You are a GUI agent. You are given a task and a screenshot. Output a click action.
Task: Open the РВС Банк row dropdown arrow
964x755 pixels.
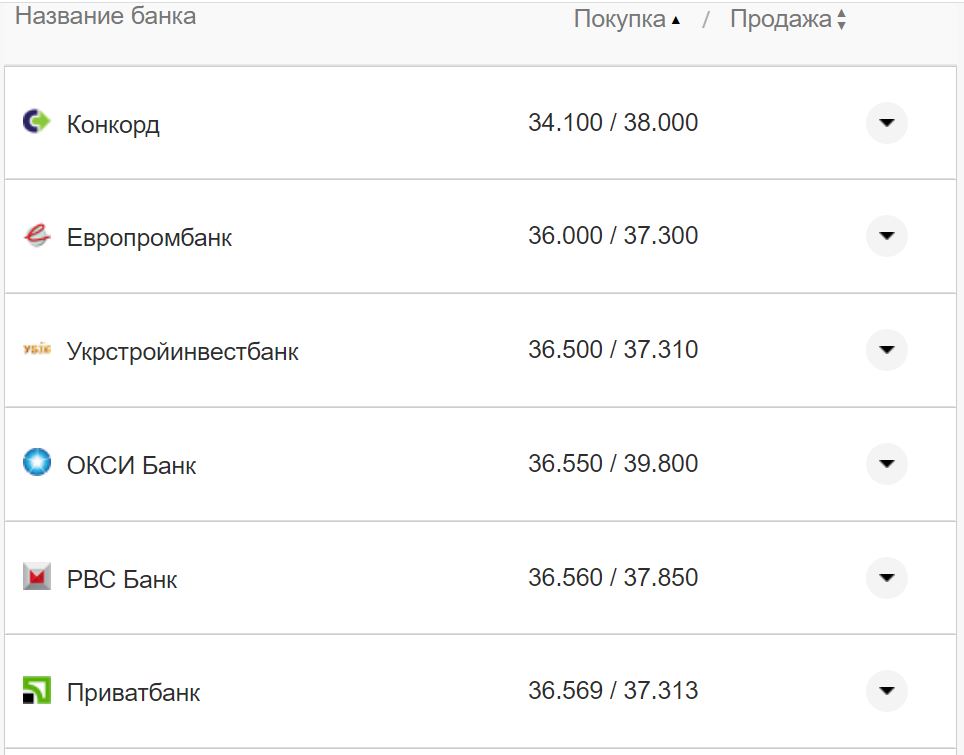pyautogui.click(x=886, y=577)
